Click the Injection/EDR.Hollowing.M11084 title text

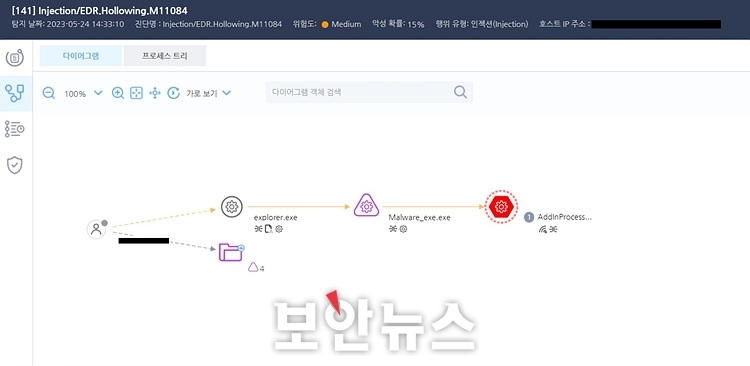(x=113, y=10)
